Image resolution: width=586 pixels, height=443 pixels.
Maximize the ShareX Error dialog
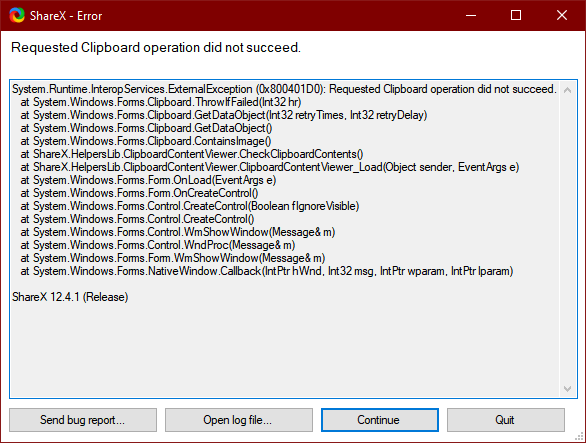click(x=516, y=15)
